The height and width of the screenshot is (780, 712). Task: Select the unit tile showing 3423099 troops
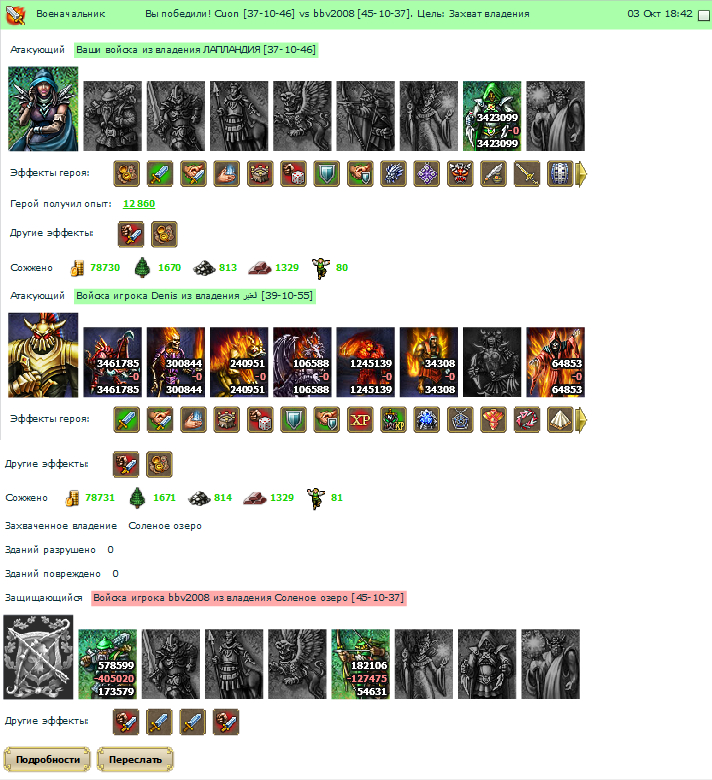click(492, 116)
